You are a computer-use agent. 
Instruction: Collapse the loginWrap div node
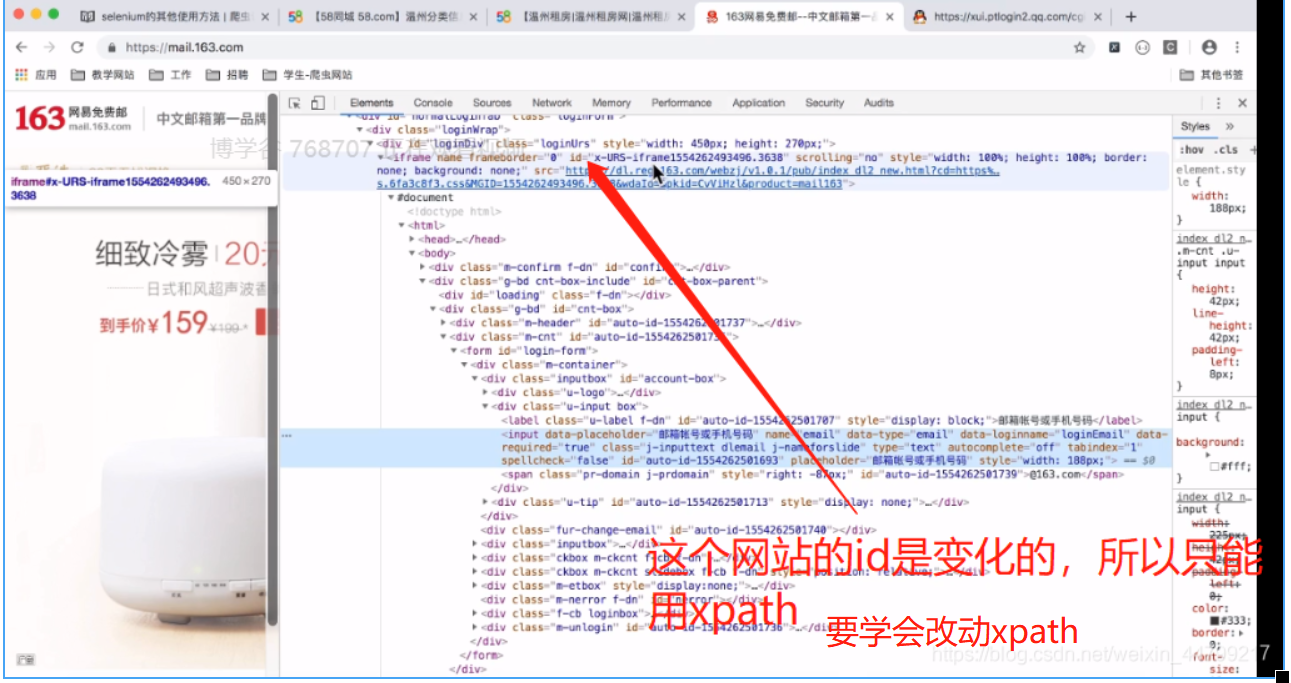pyautogui.click(x=362, y=130)
